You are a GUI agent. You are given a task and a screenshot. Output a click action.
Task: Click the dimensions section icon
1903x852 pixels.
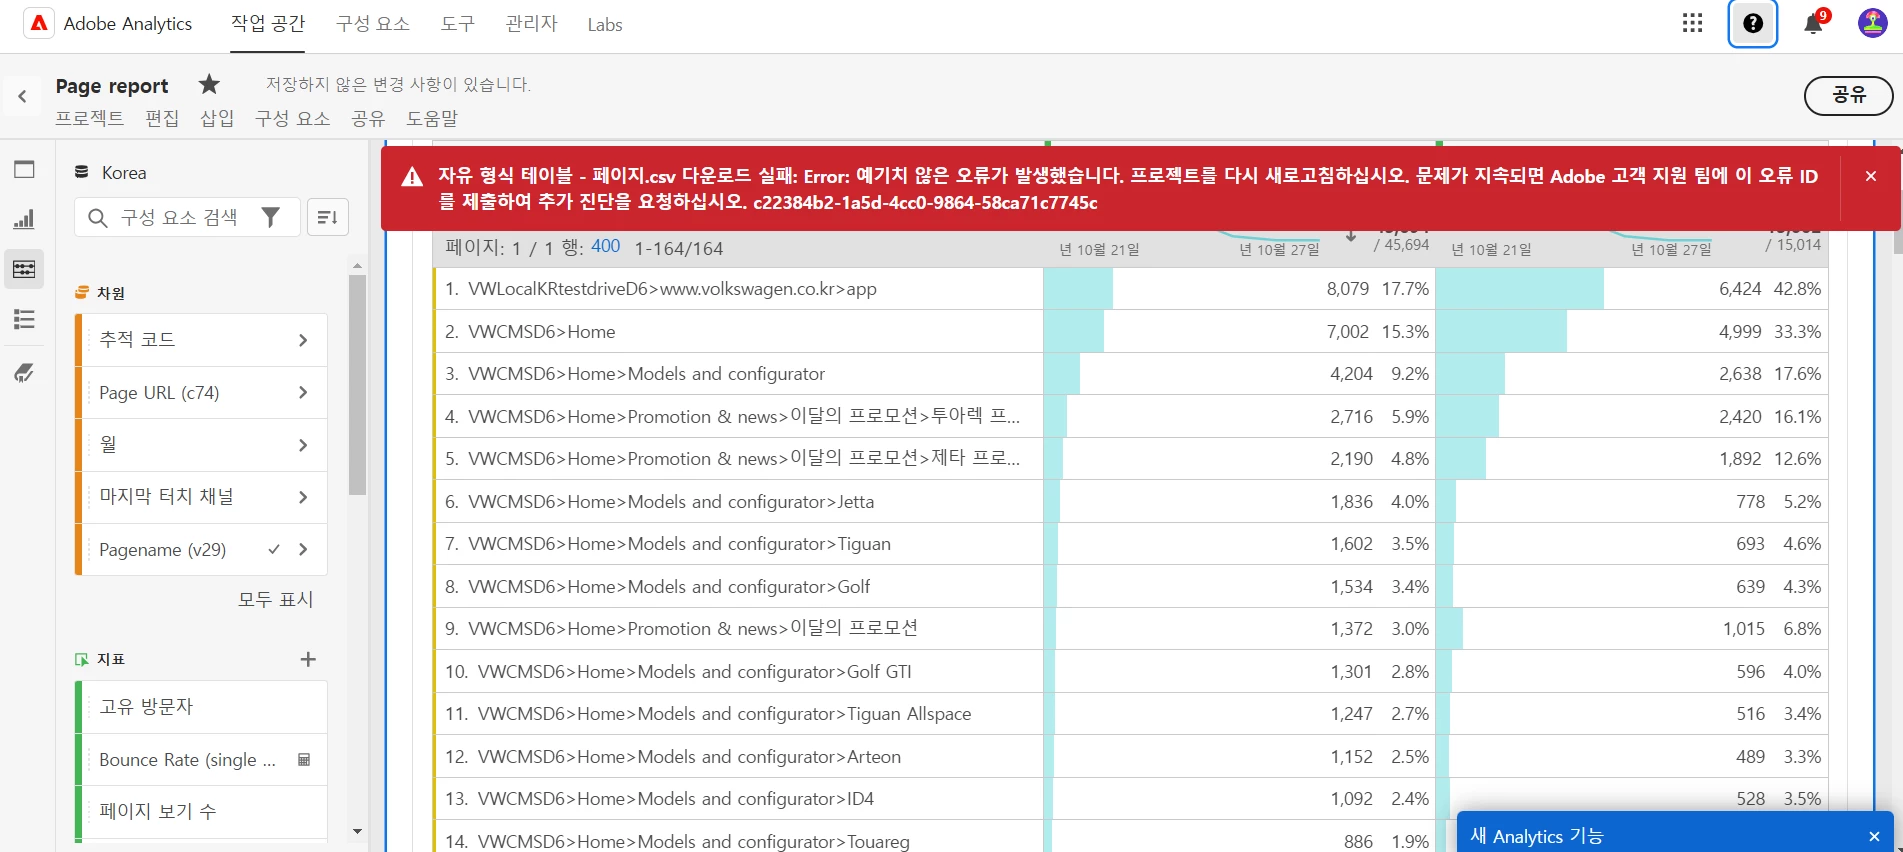82,293
